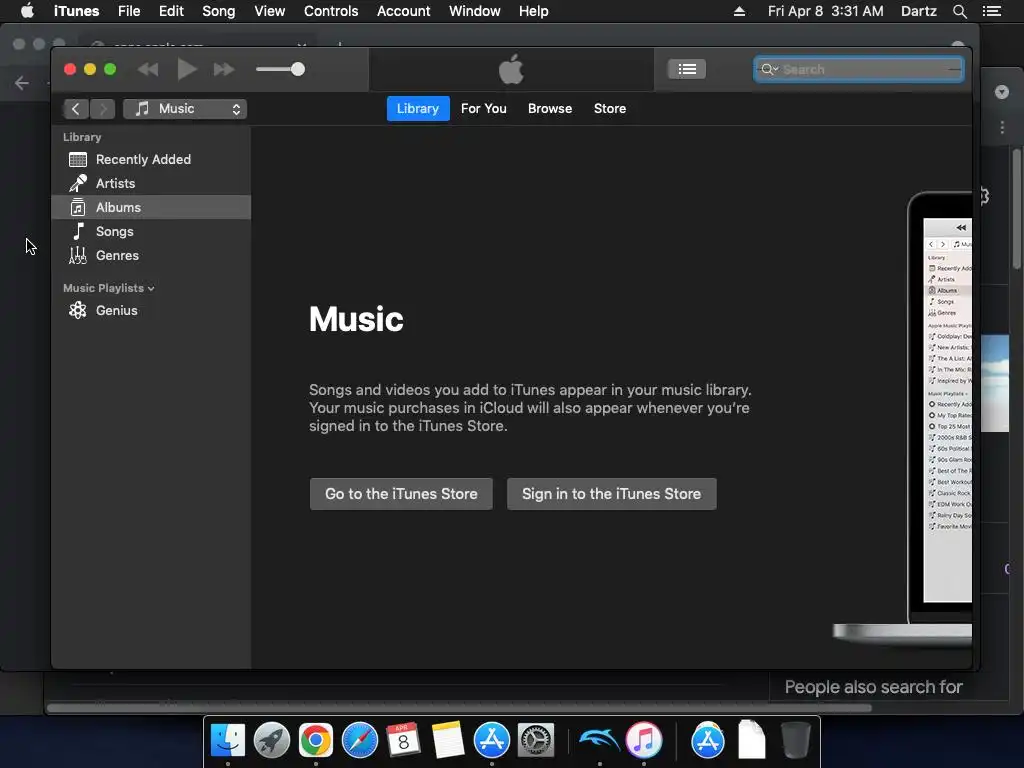Click the iTunes icon in the Dock
Screen dimensions: 1024x768
coord(644,740)
